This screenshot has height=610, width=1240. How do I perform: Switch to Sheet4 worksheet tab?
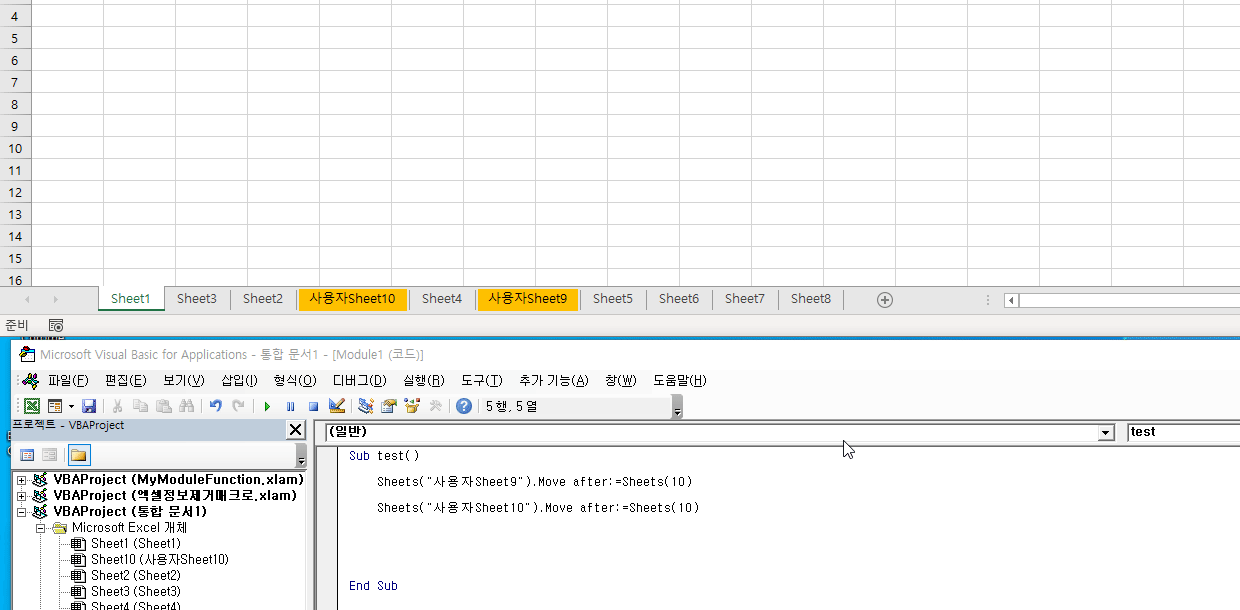[442, 298]
